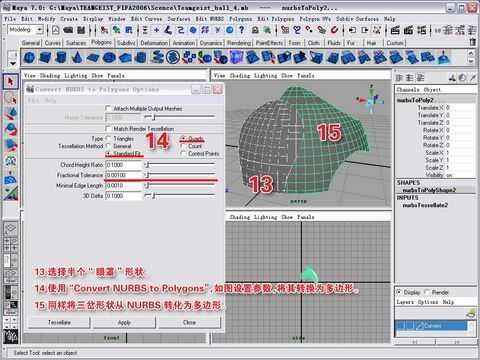Screen dimensions: 480x360
Task: Select Render radio in Layer editor
Action: click(x=427, y=292)
